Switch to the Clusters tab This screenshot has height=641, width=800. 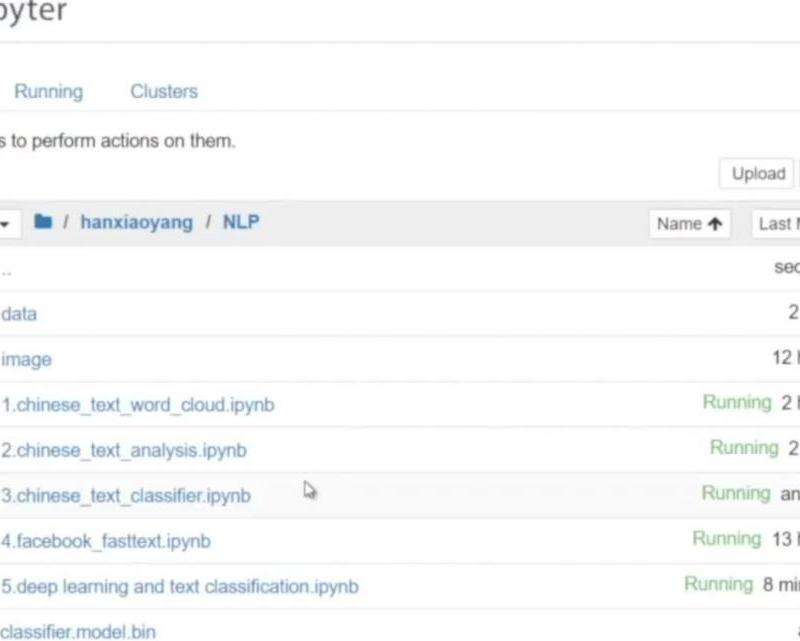164,91
